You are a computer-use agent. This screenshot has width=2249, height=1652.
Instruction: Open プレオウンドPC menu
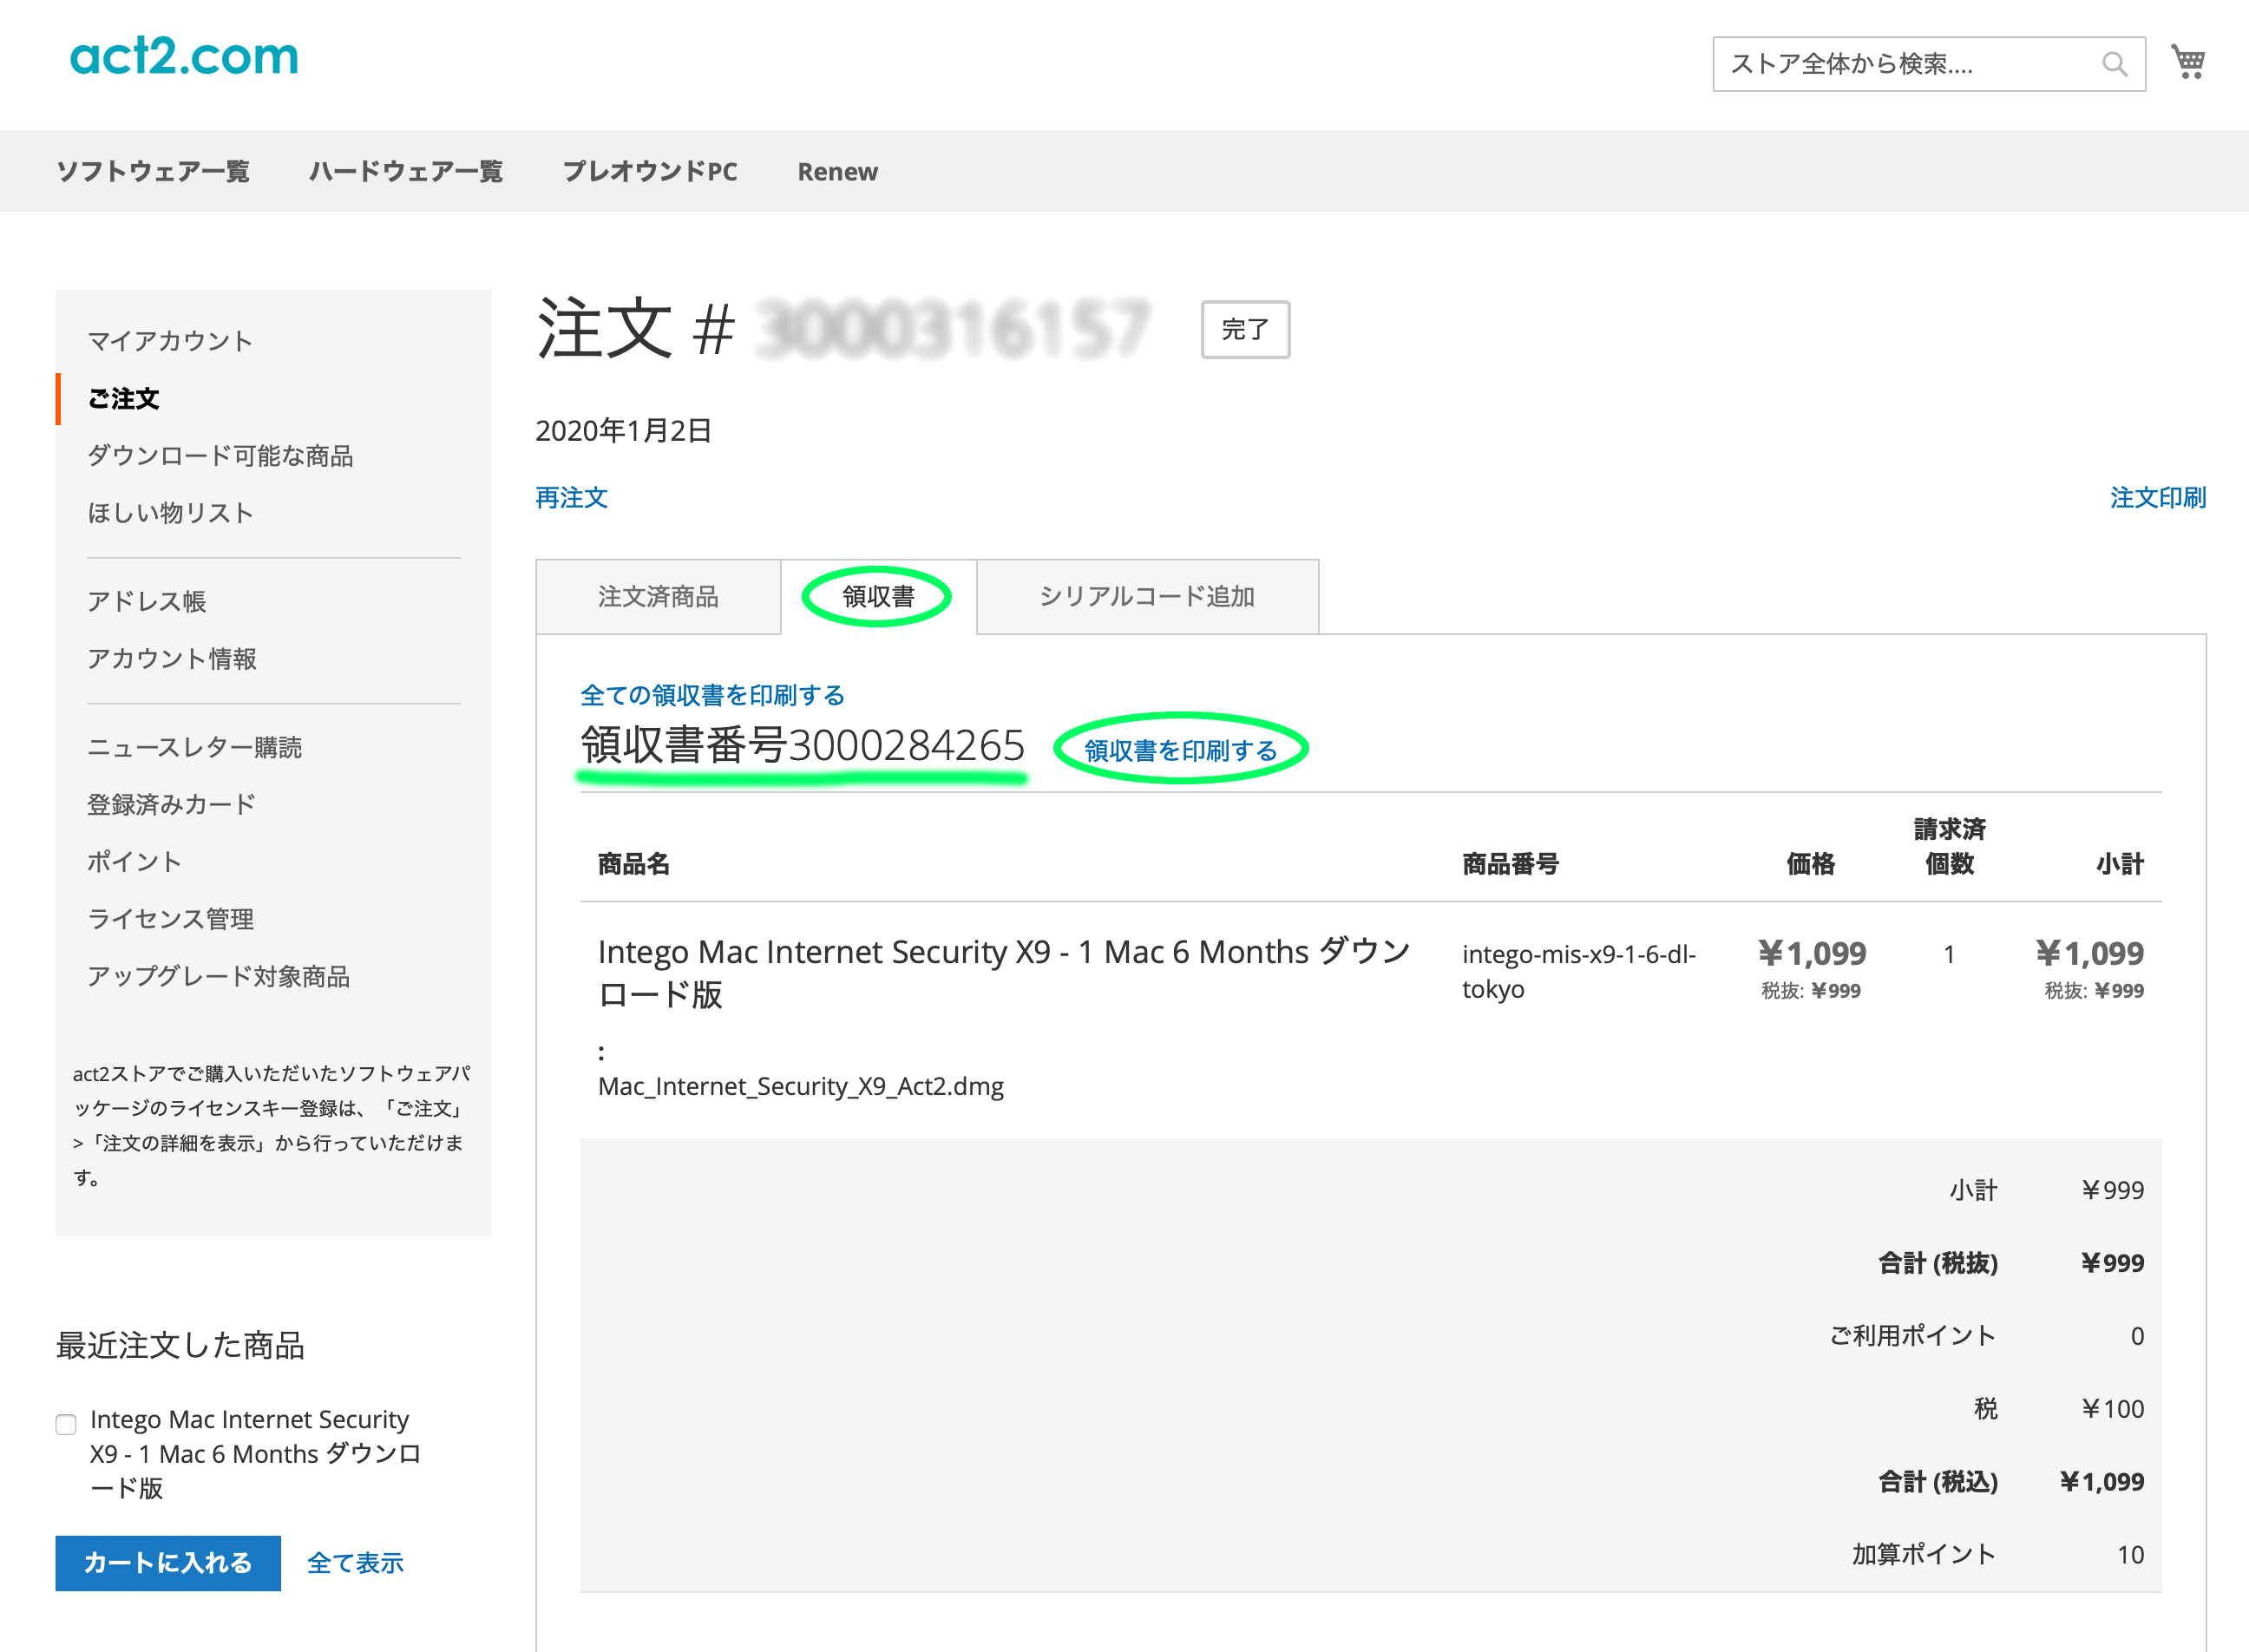(x=650, y=171)
